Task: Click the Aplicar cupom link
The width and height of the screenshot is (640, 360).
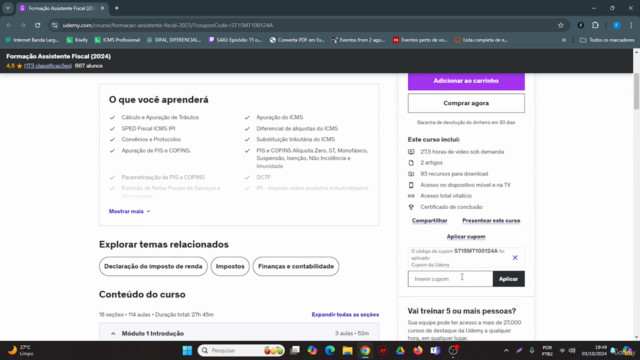Action: pos(466,237)
